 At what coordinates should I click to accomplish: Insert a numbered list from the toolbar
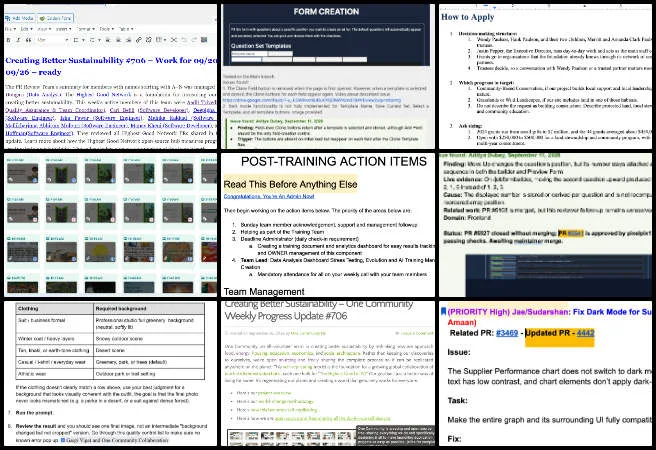pos(92,40)
